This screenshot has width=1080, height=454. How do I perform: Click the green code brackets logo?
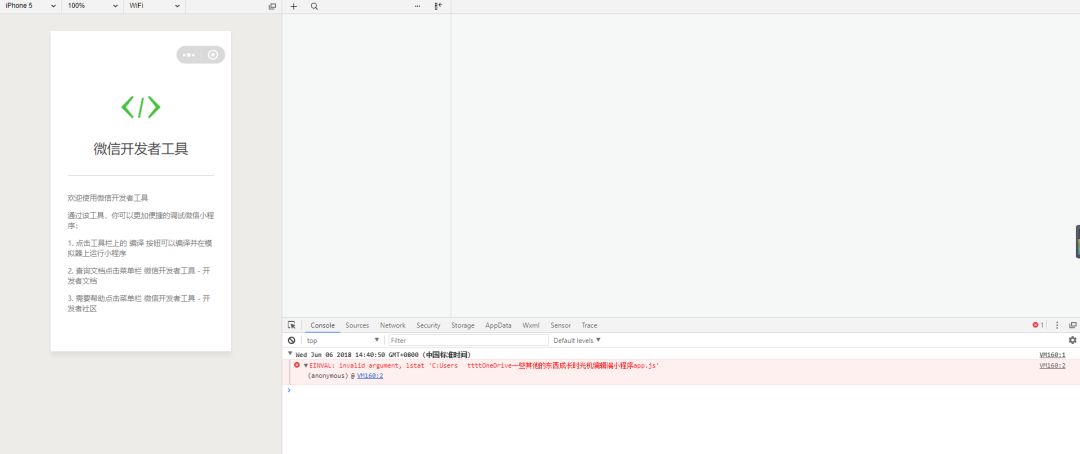pyautogui.click(x=141, y=107)
